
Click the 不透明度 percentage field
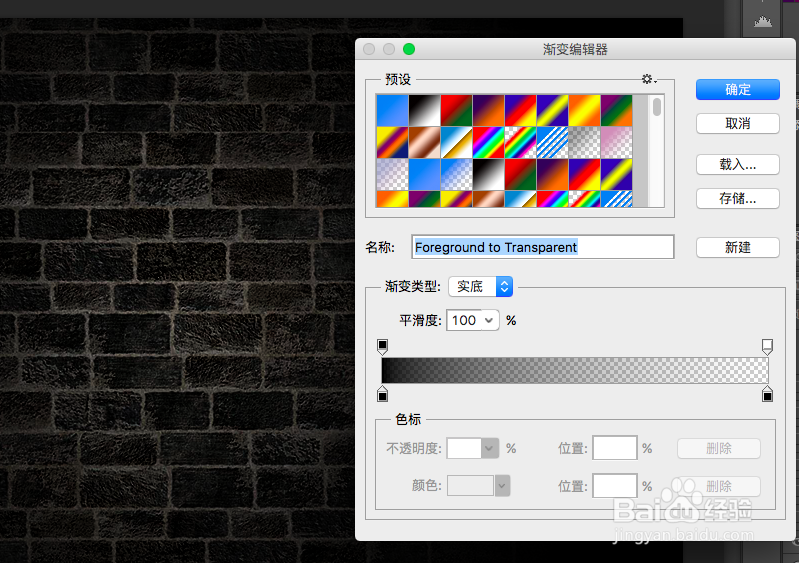[464, 448]
